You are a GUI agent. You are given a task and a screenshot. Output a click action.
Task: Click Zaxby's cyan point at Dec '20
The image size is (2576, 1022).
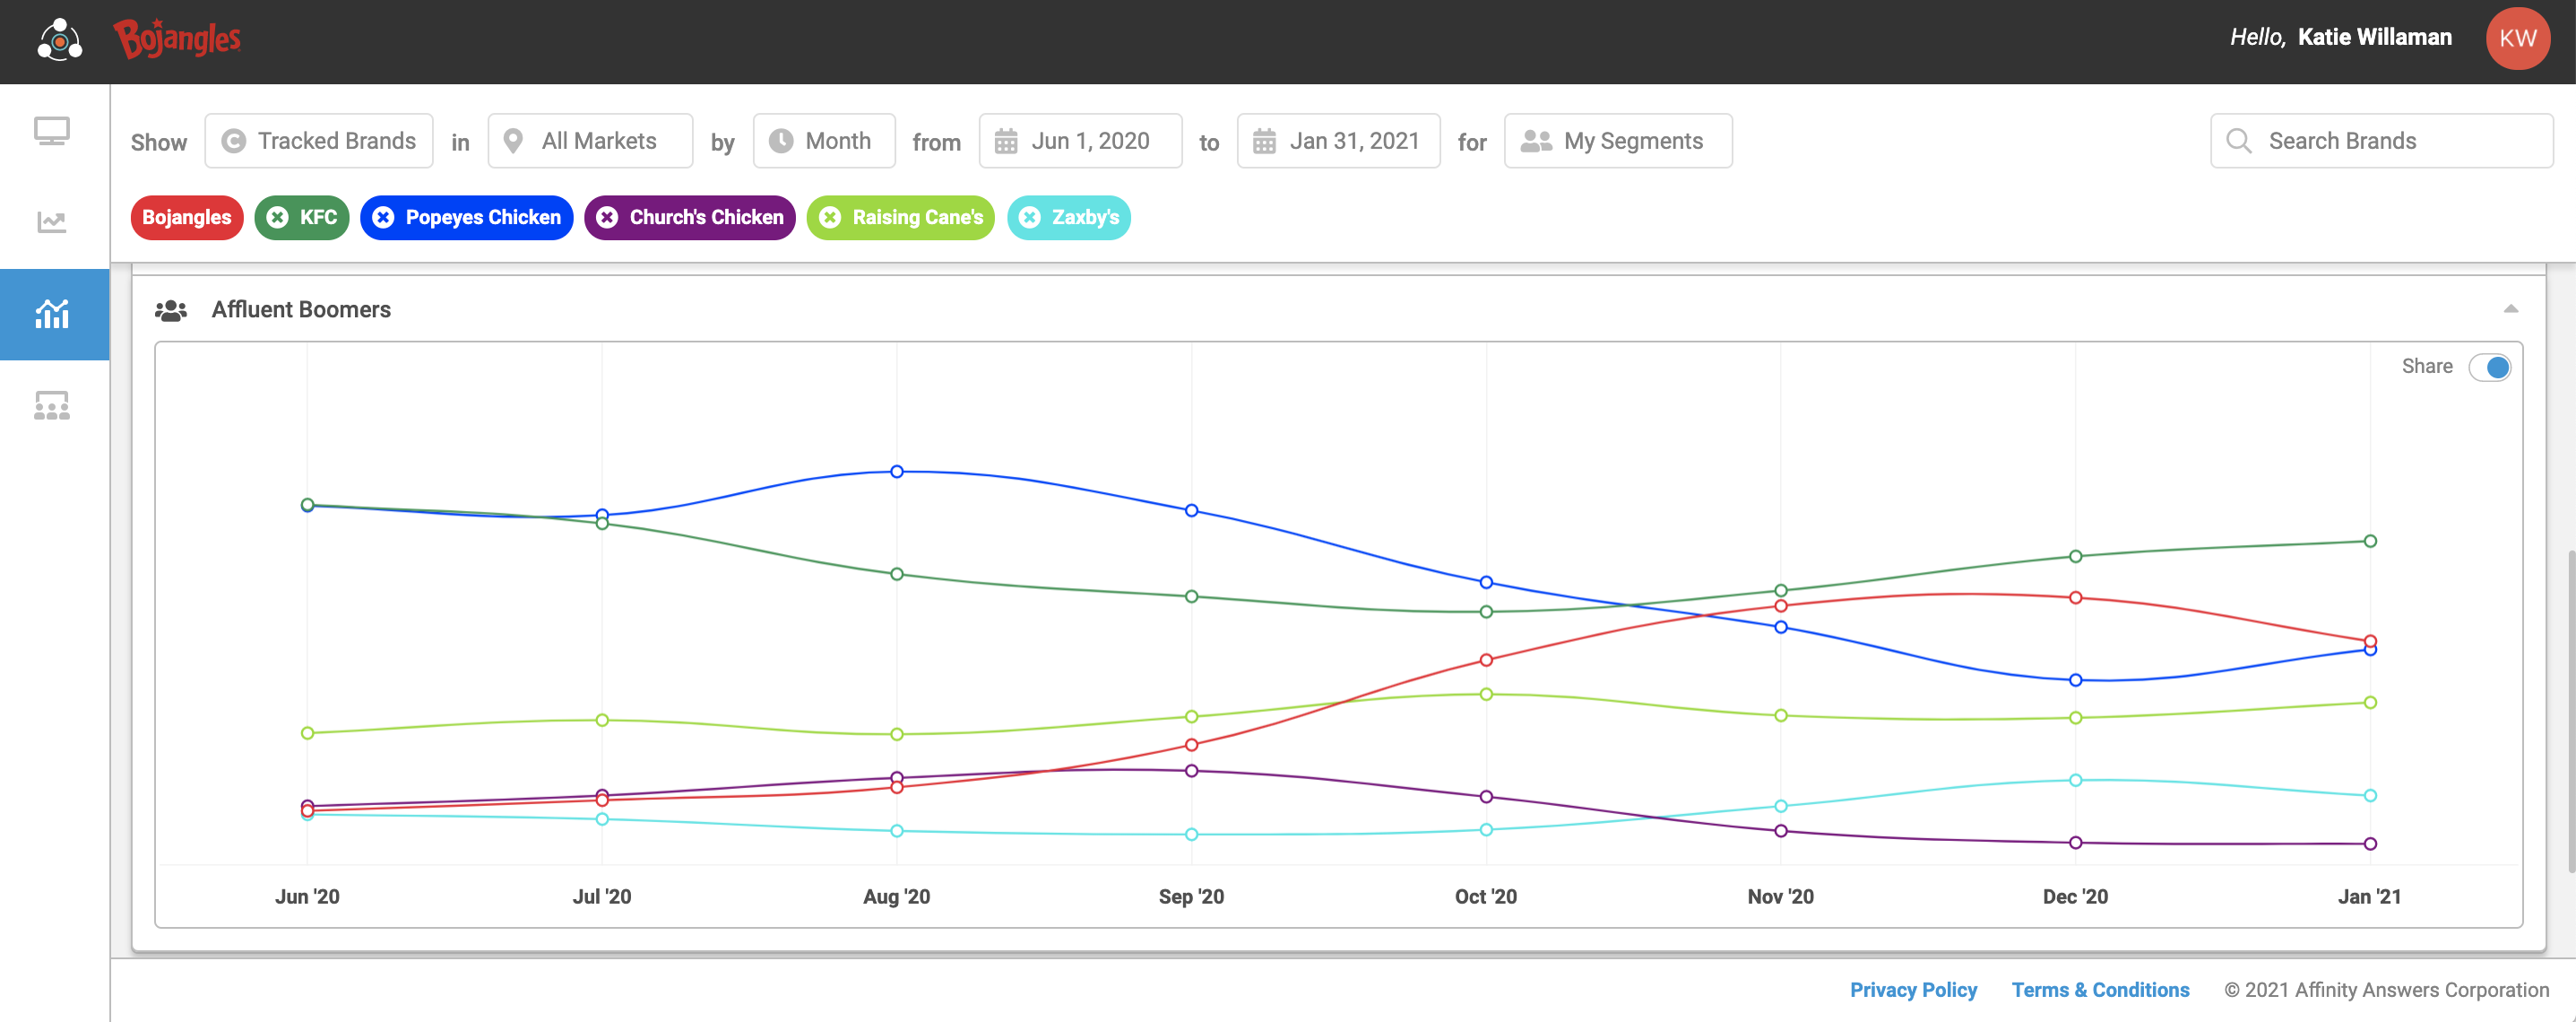(x=2075, y=780)
